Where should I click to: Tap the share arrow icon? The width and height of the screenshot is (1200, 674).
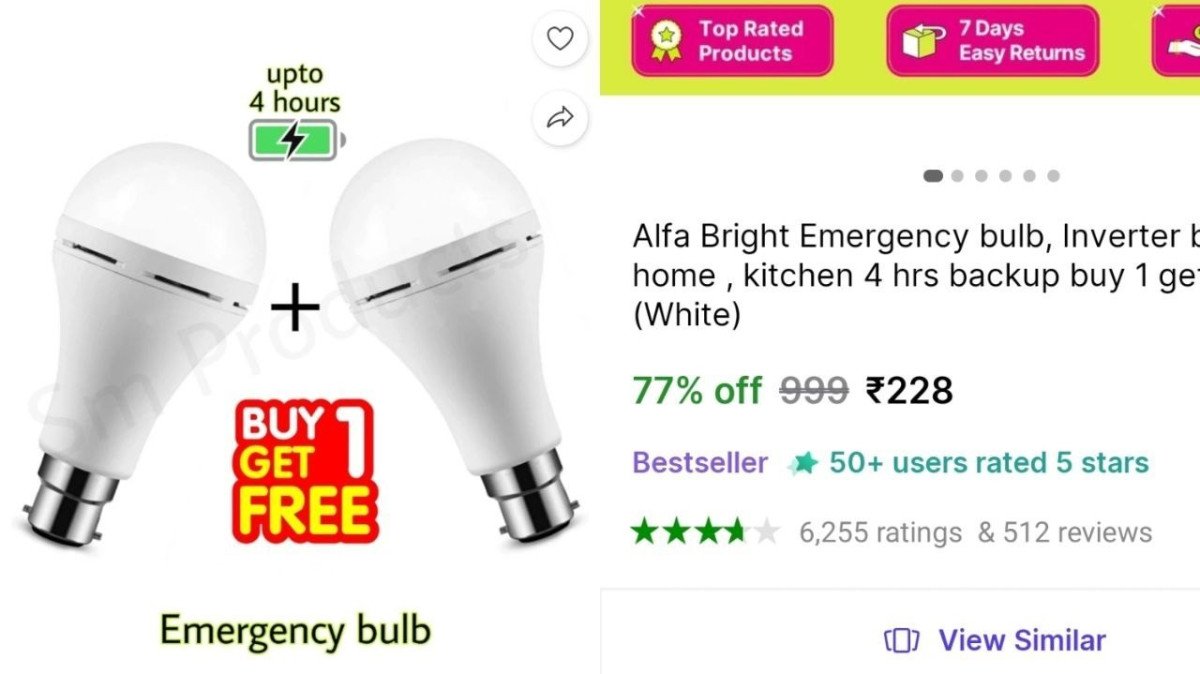pos(560,118)
